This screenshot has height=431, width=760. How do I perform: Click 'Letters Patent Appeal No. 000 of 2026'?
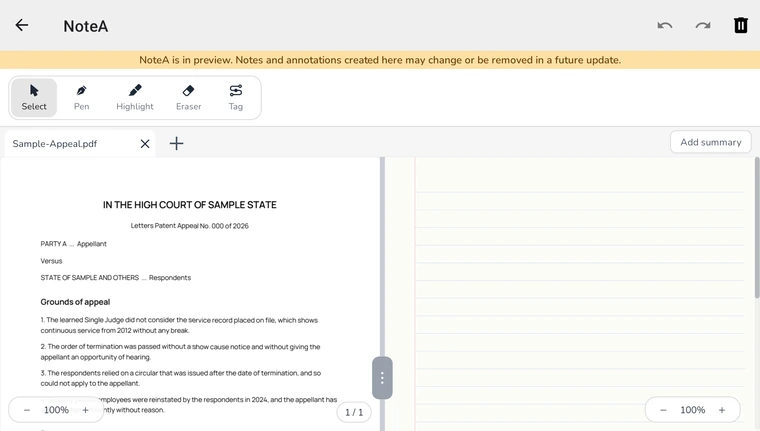[190, 226]
